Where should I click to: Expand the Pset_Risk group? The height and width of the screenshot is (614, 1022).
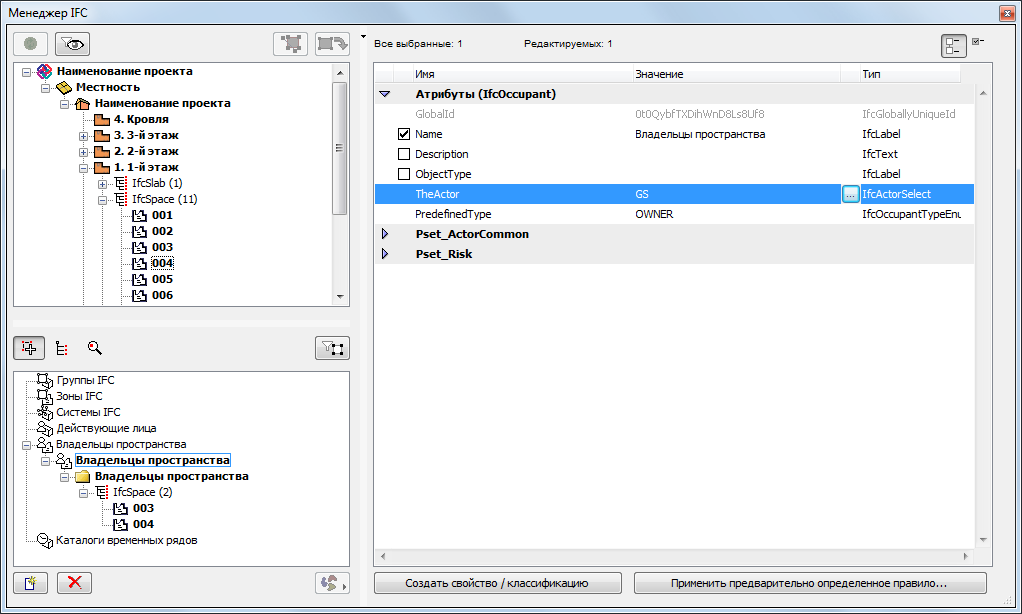click(x=385, y=254)
